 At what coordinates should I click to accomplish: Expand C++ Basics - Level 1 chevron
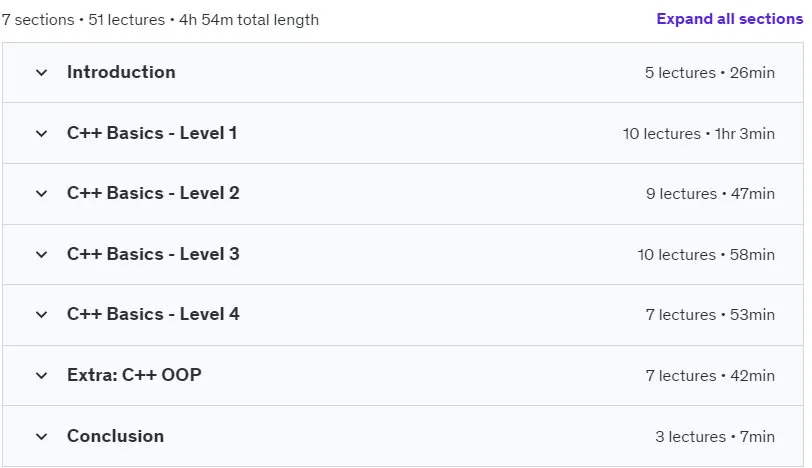tap(41, 134)
